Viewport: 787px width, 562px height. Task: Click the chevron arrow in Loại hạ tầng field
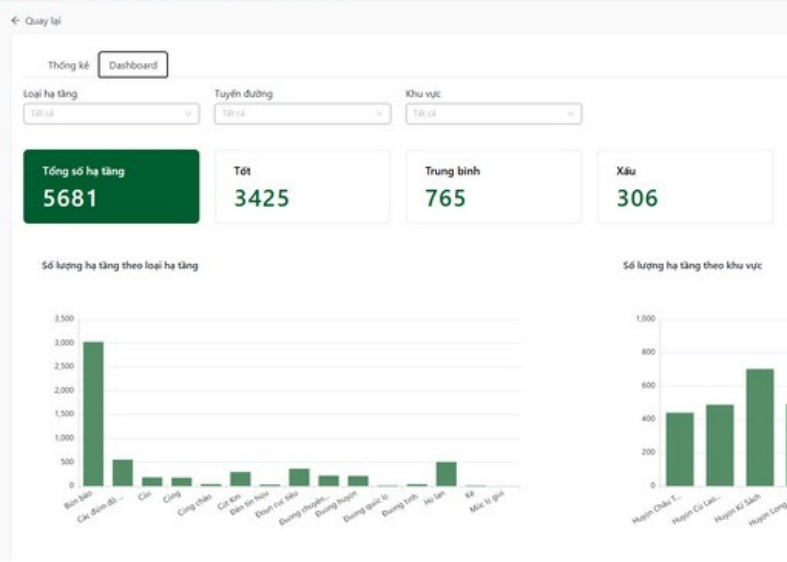(x=188, y=114)
